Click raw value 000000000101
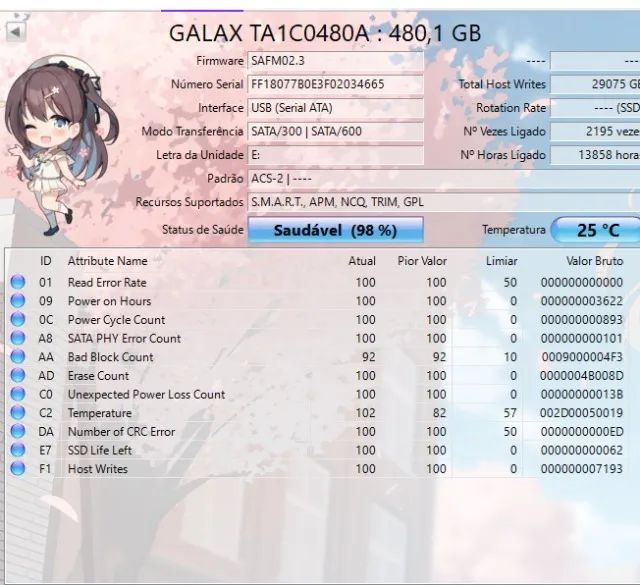Screen dimensions: 640x585 582,338
